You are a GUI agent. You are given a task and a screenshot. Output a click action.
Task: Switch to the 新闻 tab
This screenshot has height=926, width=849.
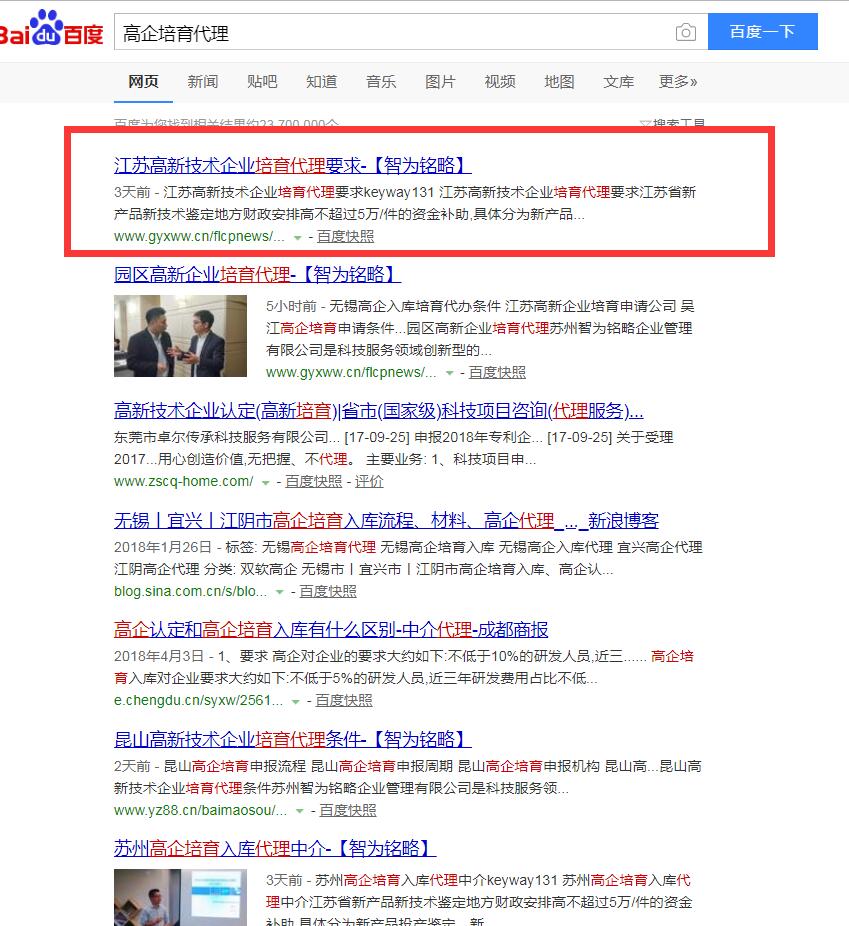202,82
